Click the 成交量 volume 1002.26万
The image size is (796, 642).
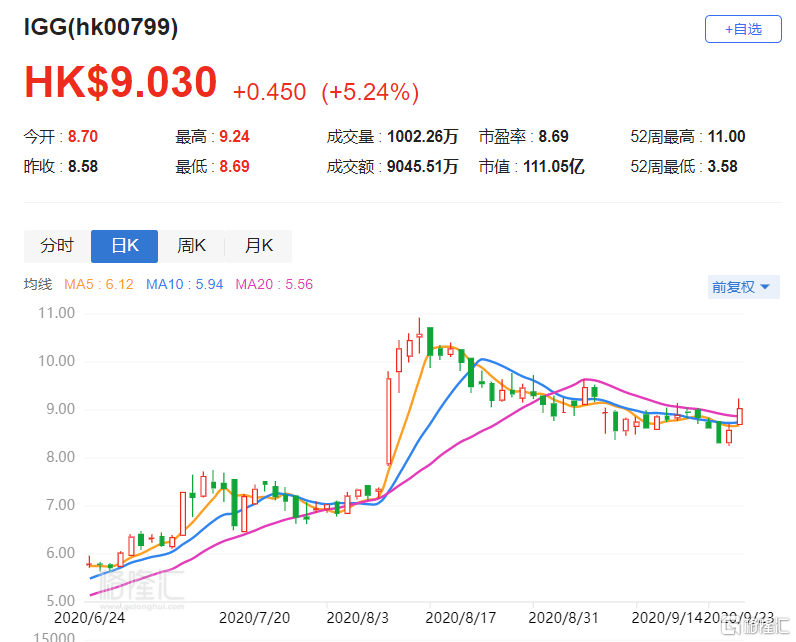[x=422, y=137]
